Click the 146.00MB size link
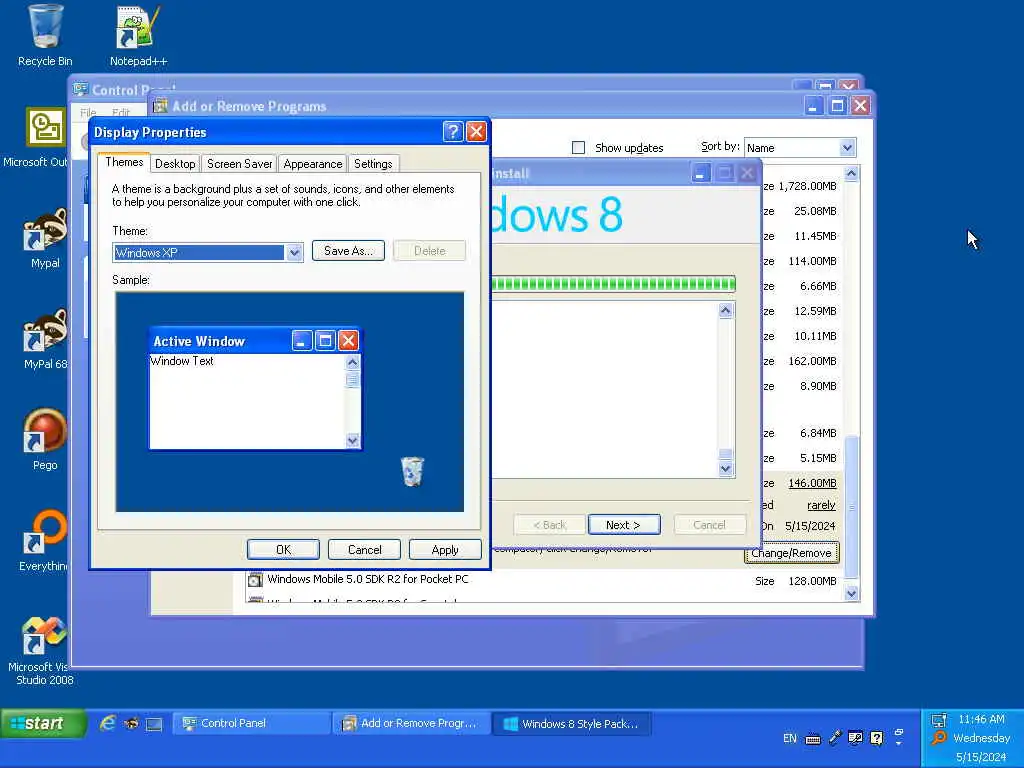Screen dimensions: 1024x768 tap(812, 483)
